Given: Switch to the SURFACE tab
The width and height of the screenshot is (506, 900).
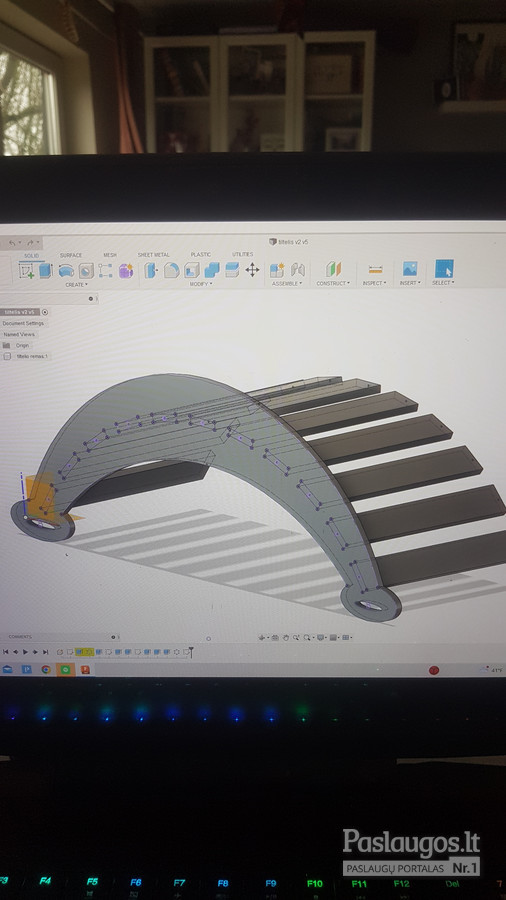Looking at the screenshot, I should tap(71, 255).
